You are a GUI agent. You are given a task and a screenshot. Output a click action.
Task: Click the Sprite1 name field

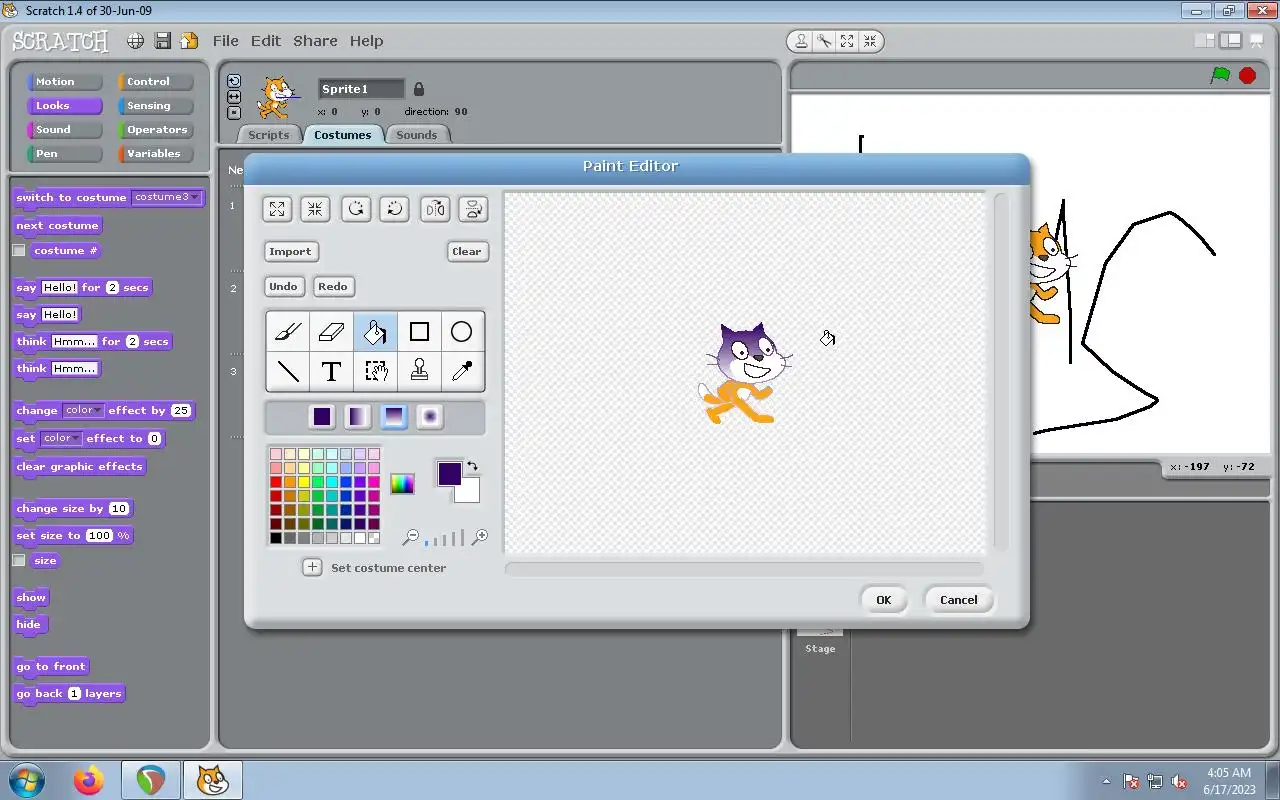(362, 89)
